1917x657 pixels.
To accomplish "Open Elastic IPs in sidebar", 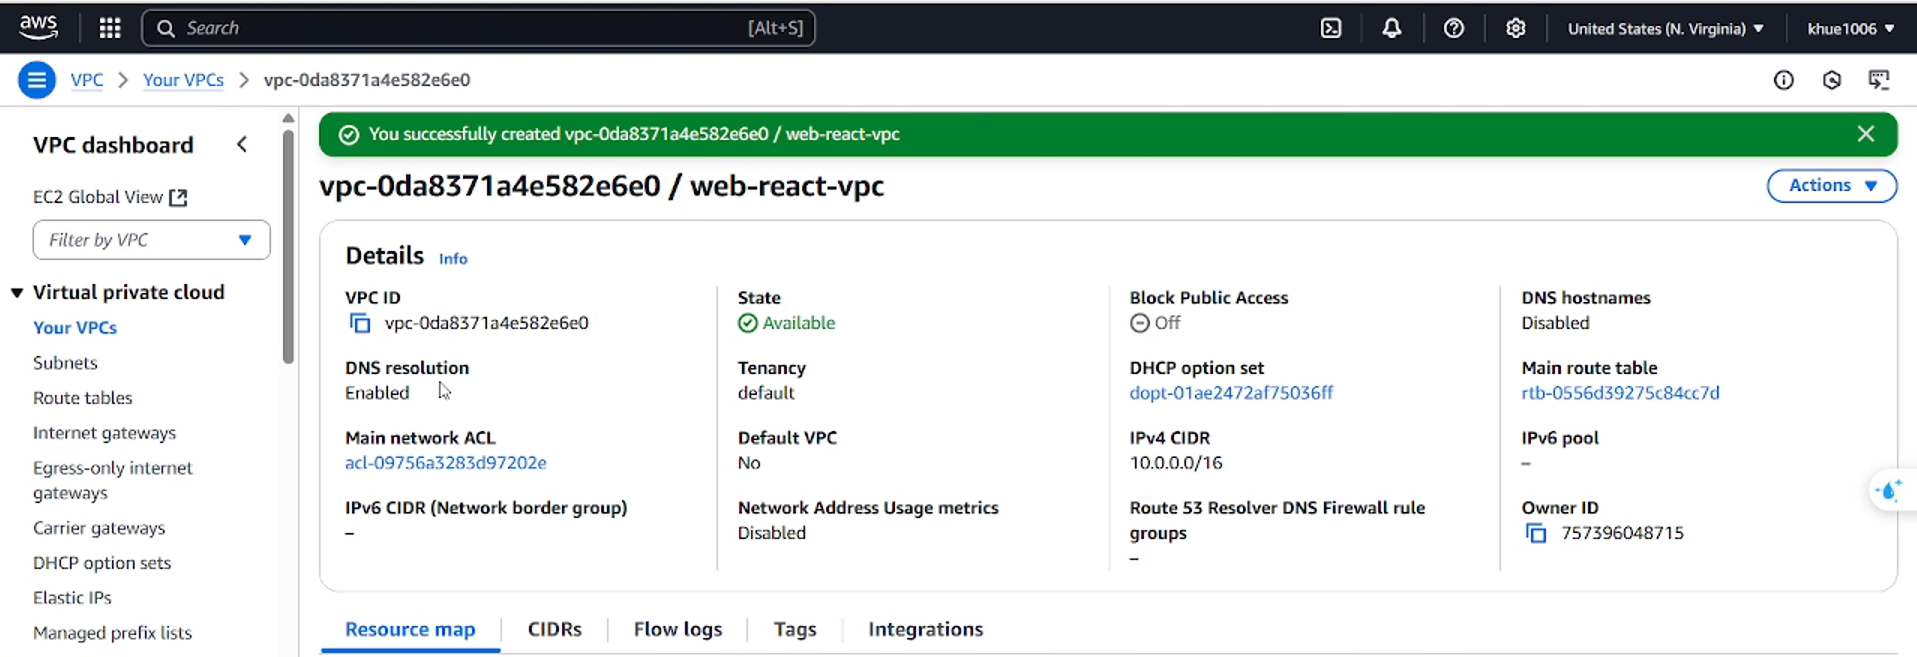I will 72,597.
